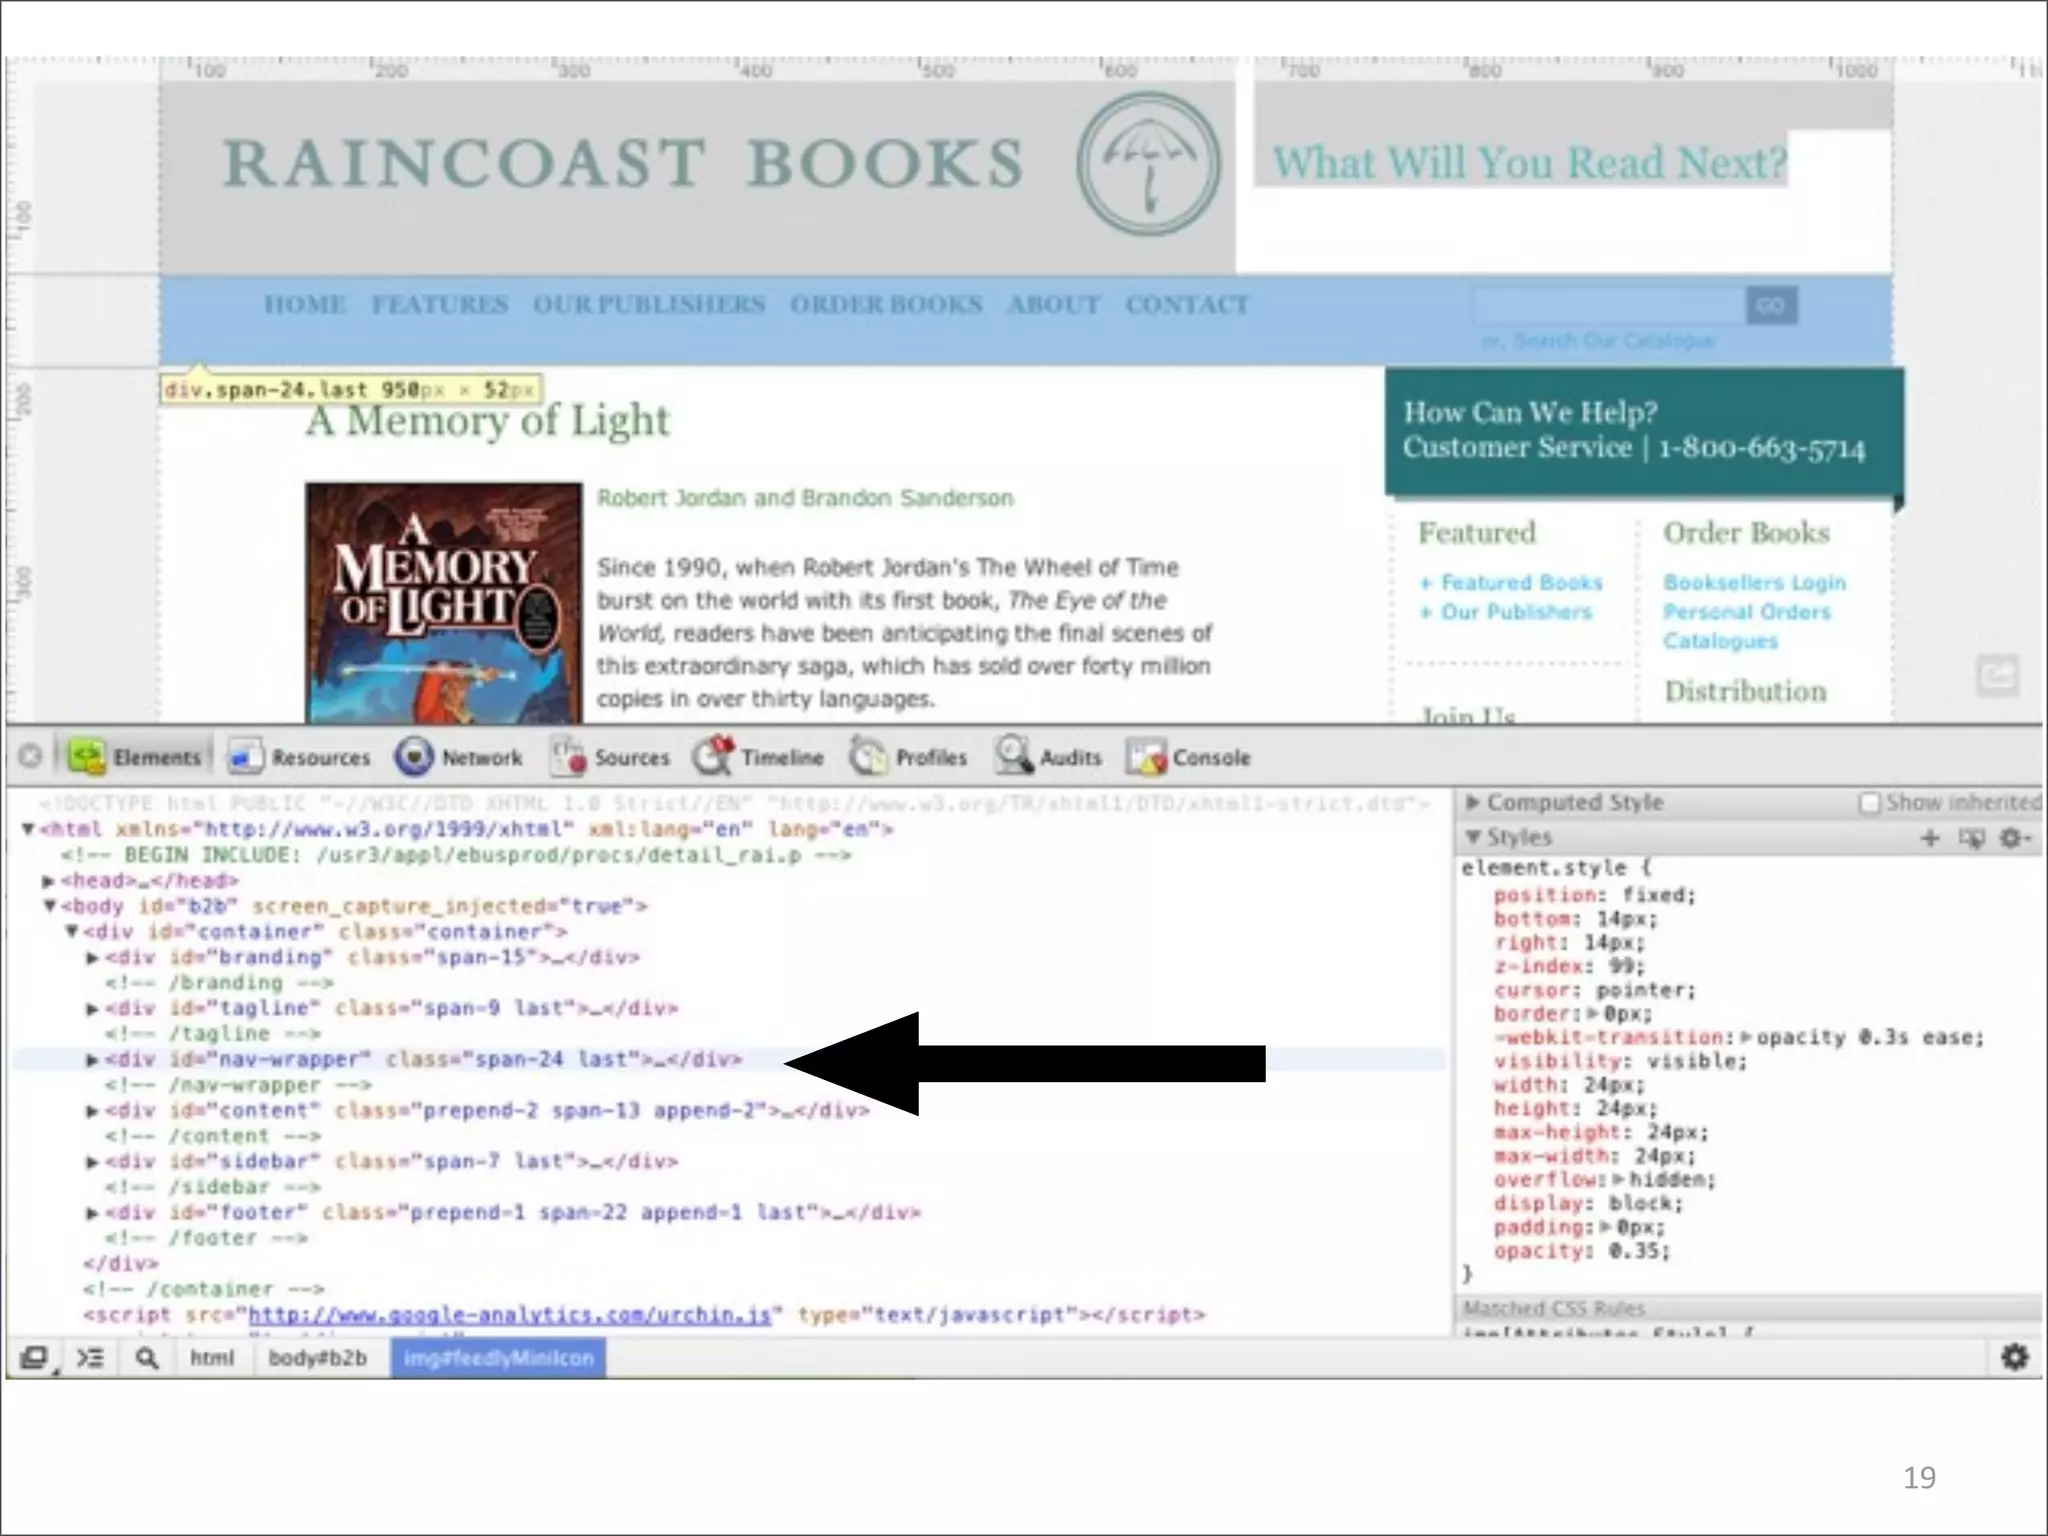Click Booksellers Login link
2048x1536 pixels.
tap(1754, 583)
